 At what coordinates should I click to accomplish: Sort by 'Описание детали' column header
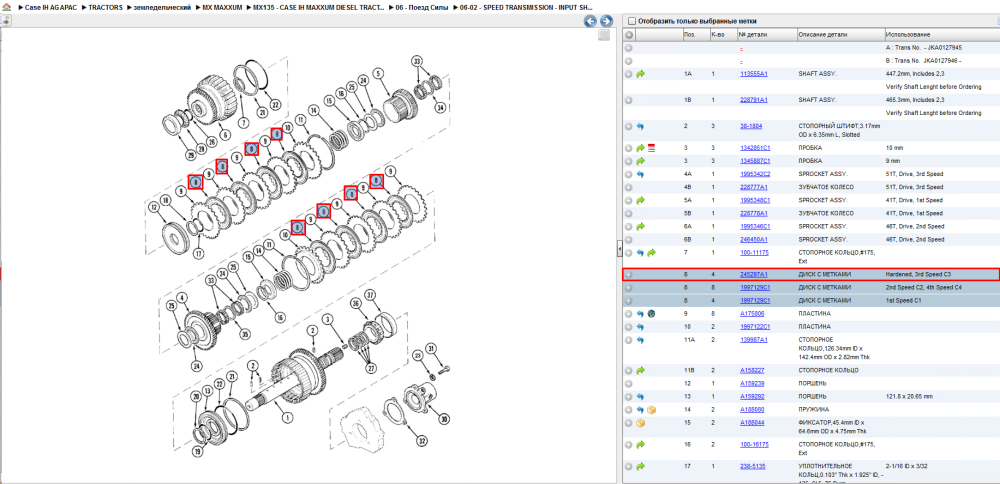point(841,34)
